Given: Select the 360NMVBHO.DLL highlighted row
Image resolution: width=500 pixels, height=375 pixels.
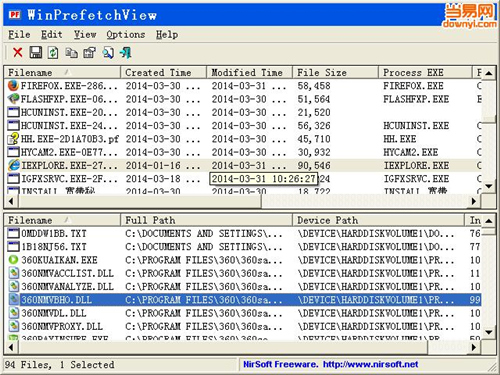Looking at the screenshot, I should coord(243,300).
